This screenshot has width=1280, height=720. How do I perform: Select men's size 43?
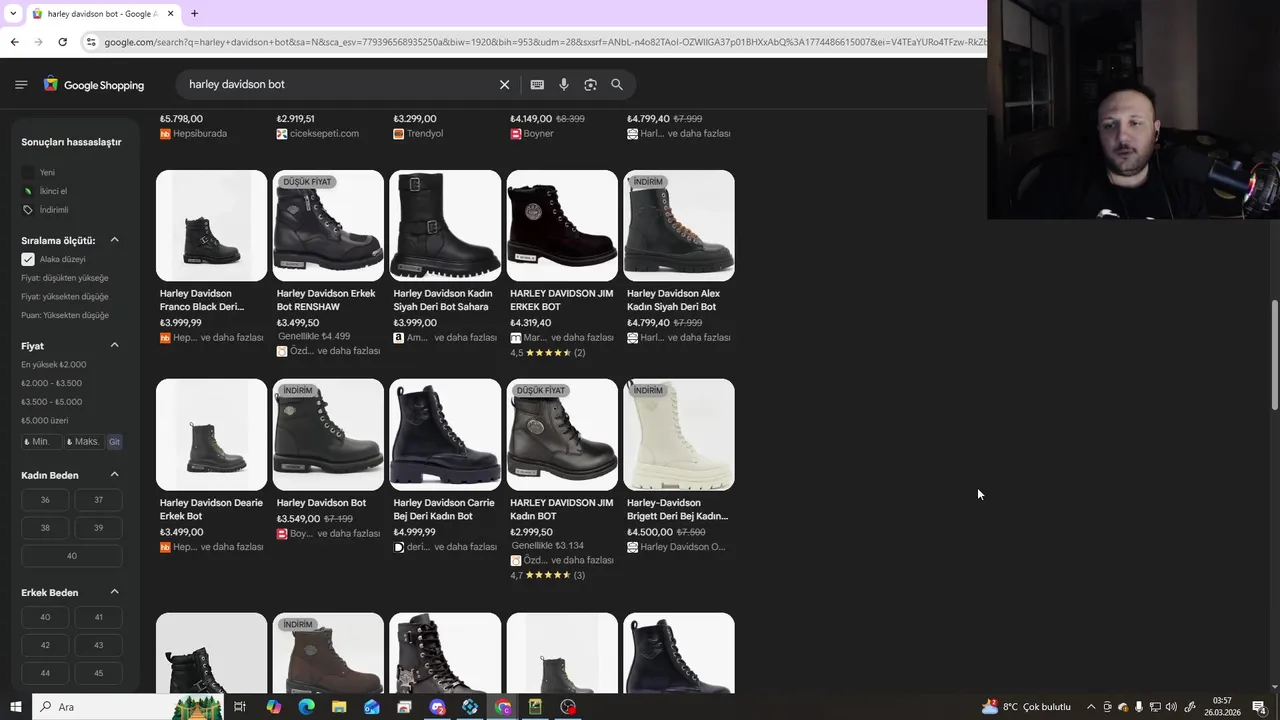[98, 645]
